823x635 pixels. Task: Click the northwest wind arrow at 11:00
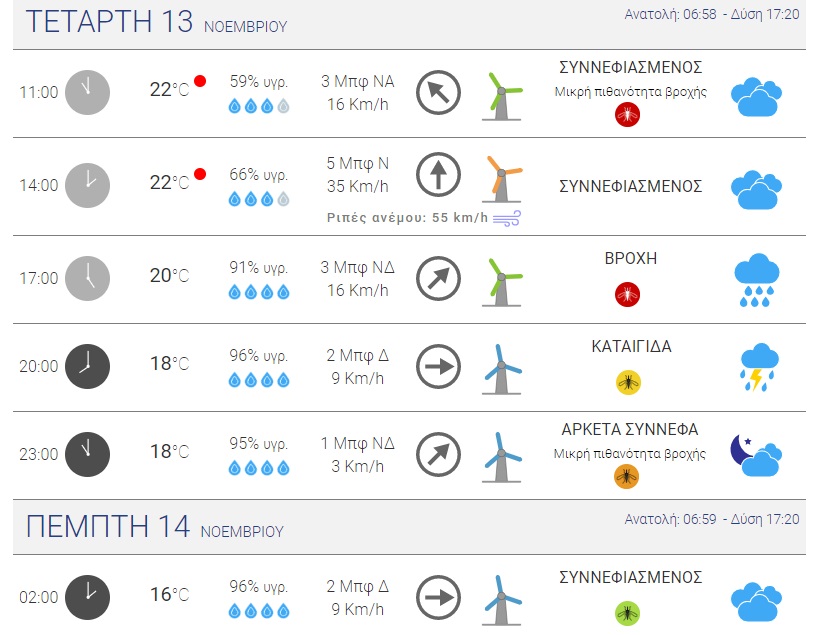pyautogui.click(x=437, y=92)
